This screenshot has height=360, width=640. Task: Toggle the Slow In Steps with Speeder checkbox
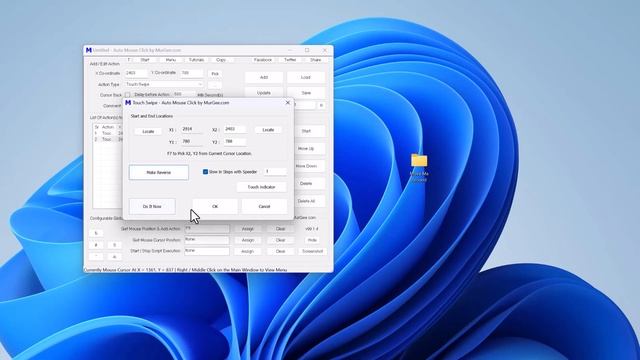click(205, 172)
